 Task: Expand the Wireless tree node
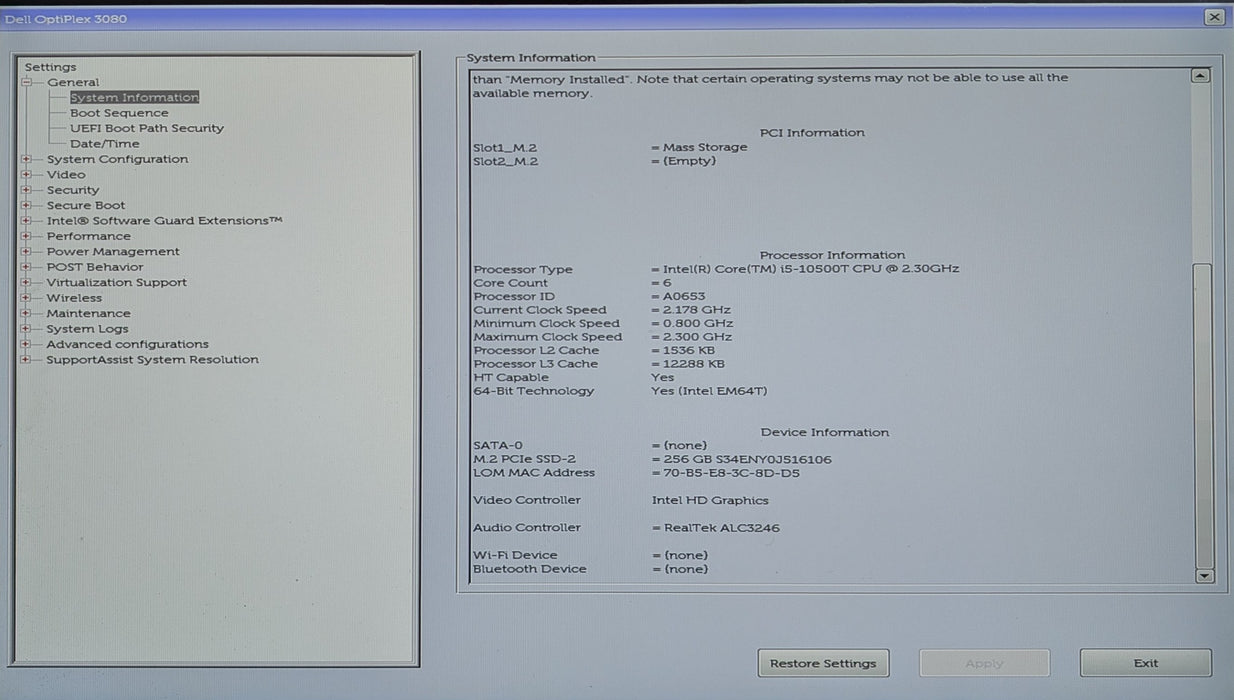(x=26, y=298)
